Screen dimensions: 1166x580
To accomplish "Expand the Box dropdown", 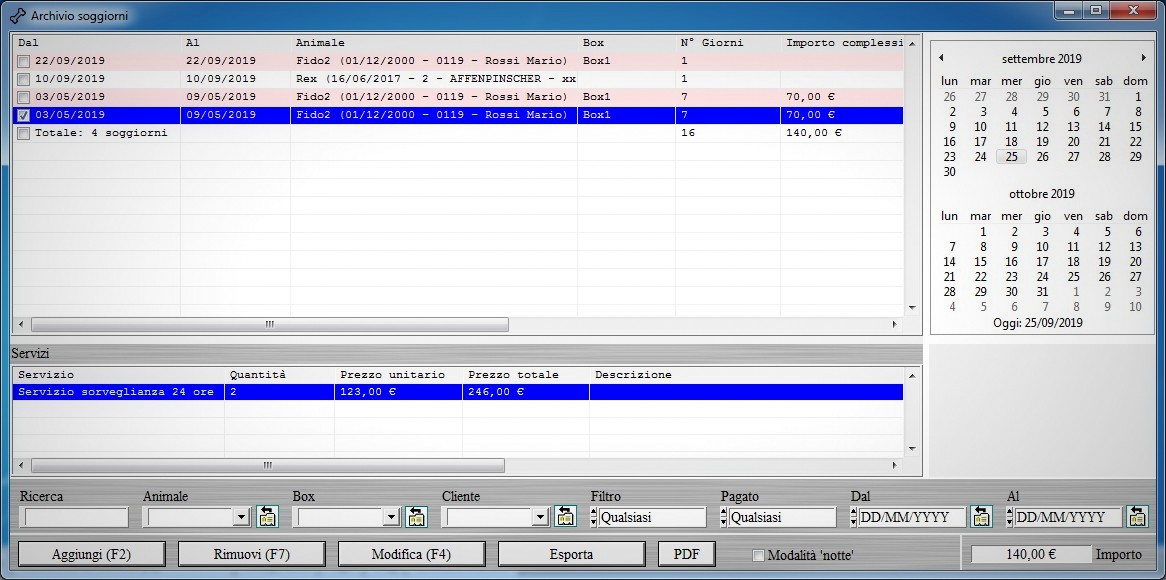I will [390, 517].
